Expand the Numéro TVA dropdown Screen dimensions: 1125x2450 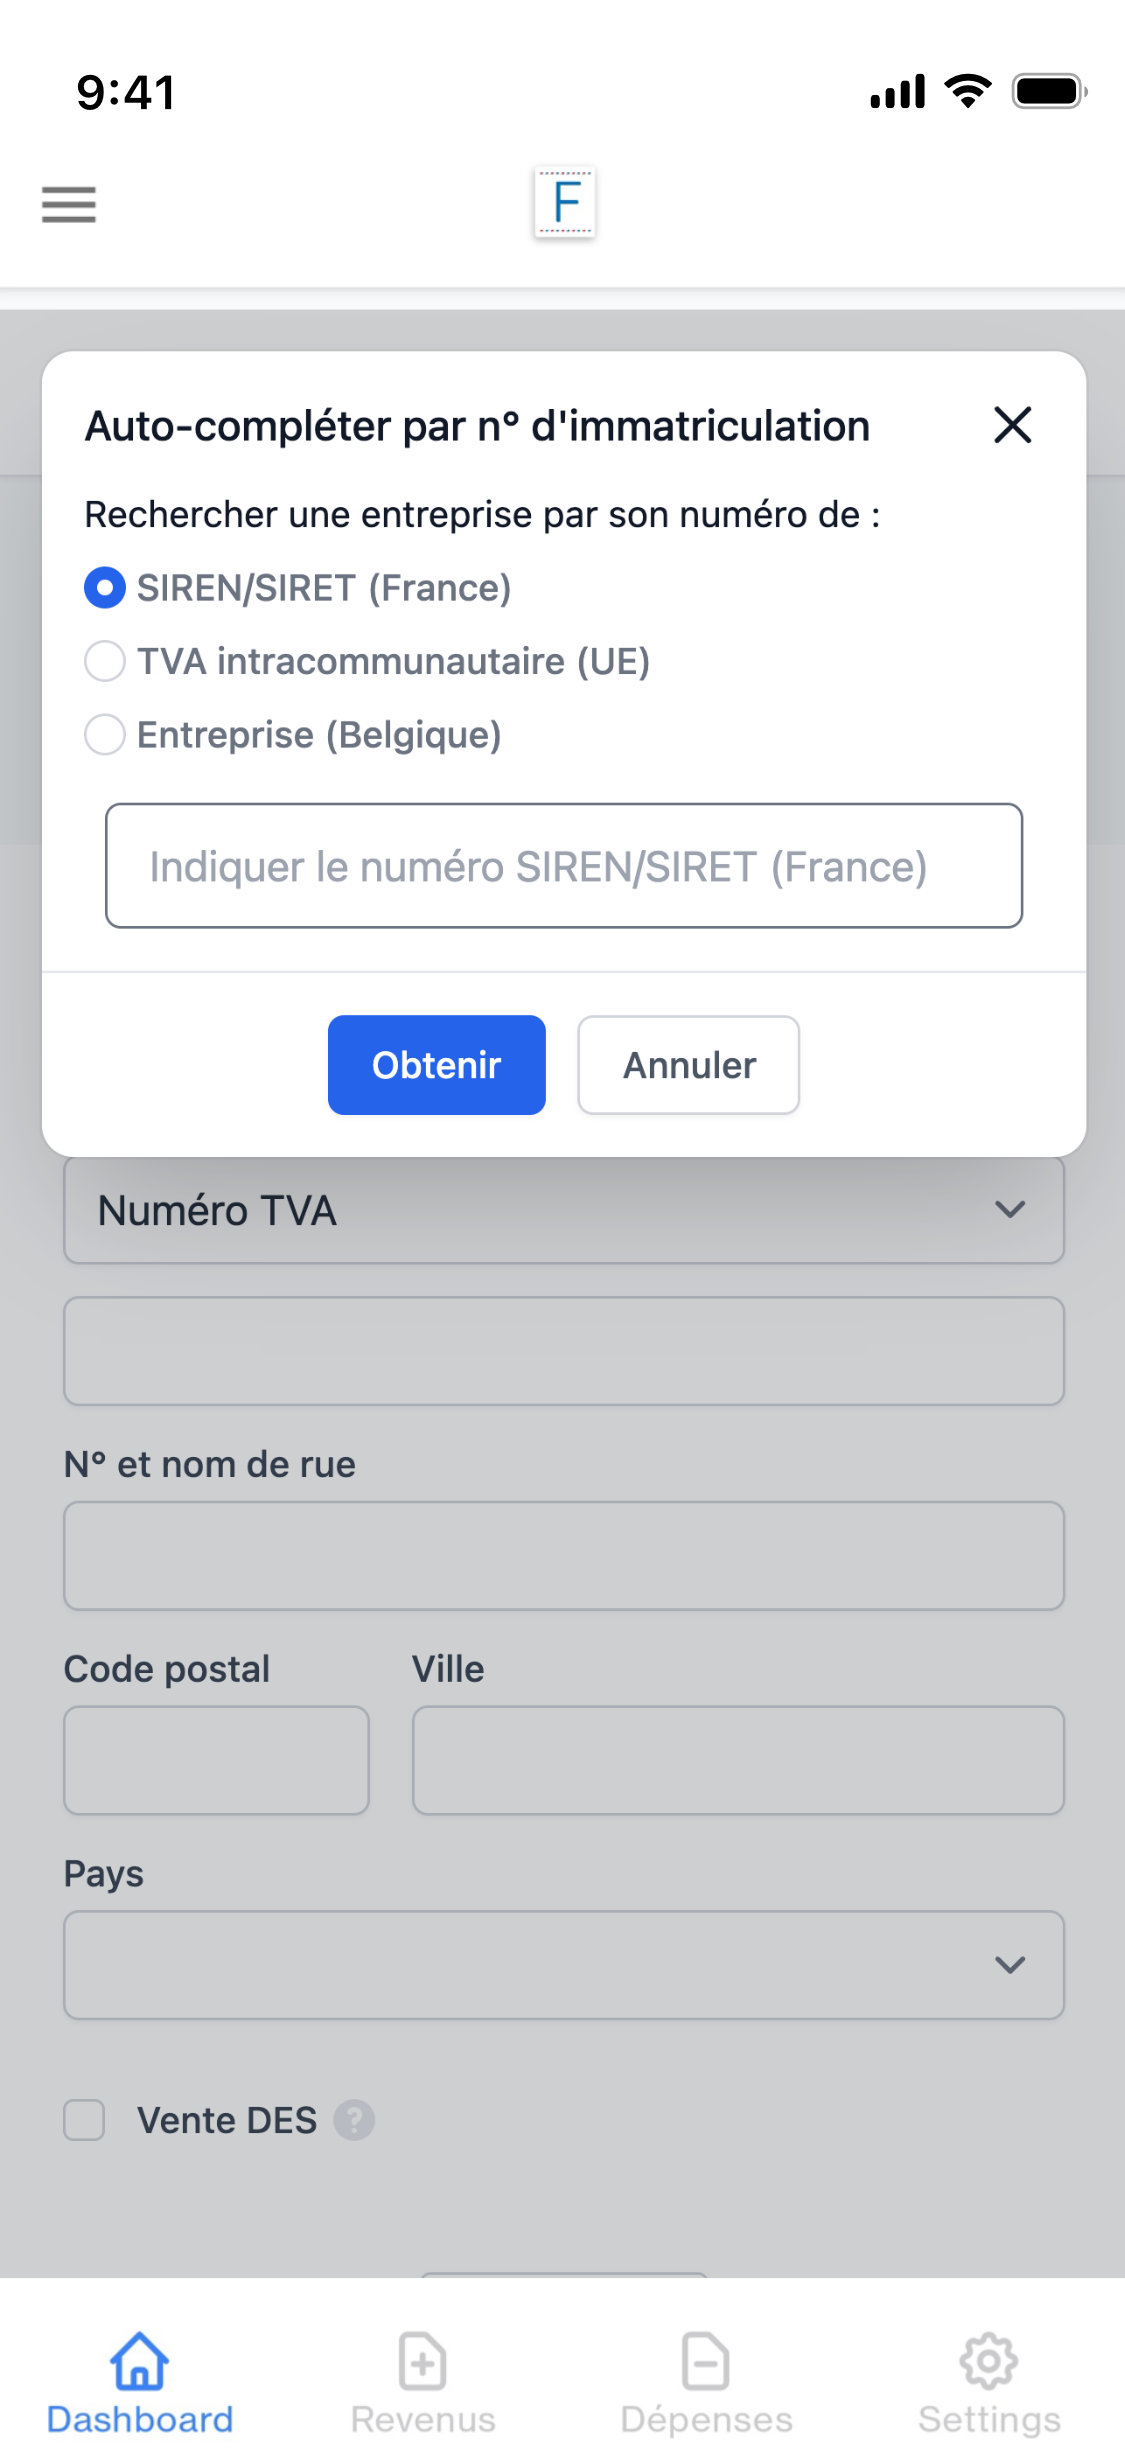(x=563, y=1210)
